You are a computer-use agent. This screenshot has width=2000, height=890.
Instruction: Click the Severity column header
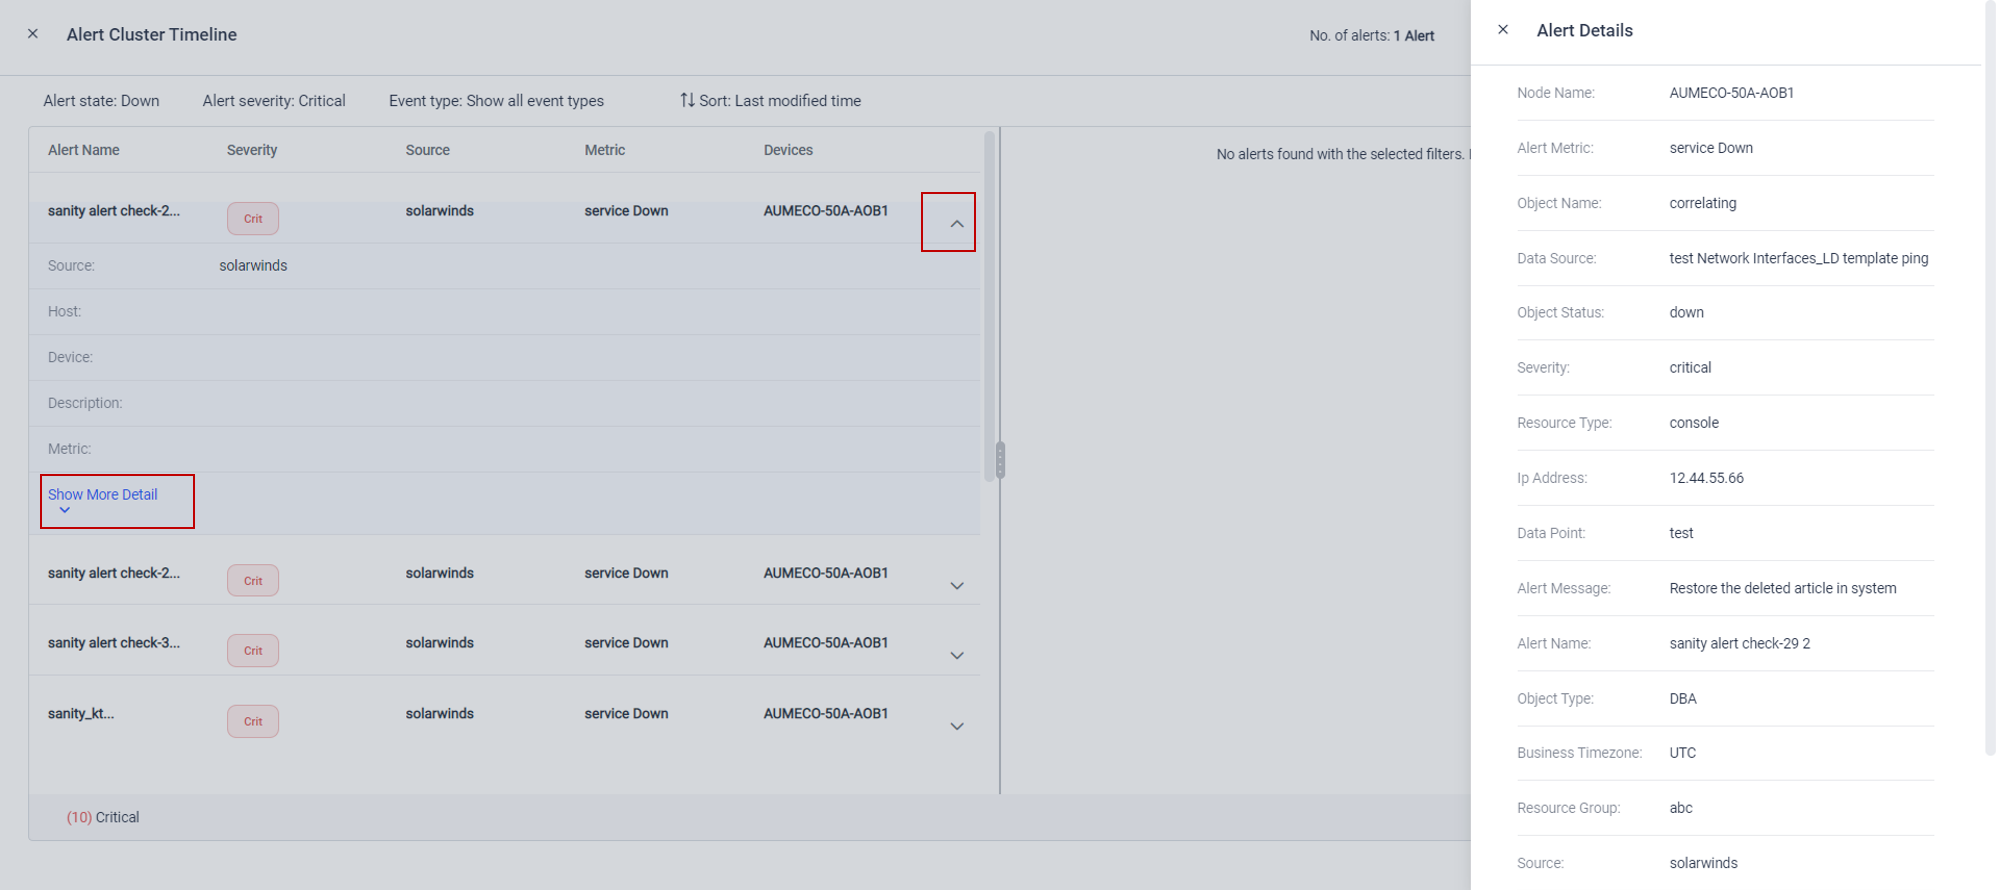point(252,150)
